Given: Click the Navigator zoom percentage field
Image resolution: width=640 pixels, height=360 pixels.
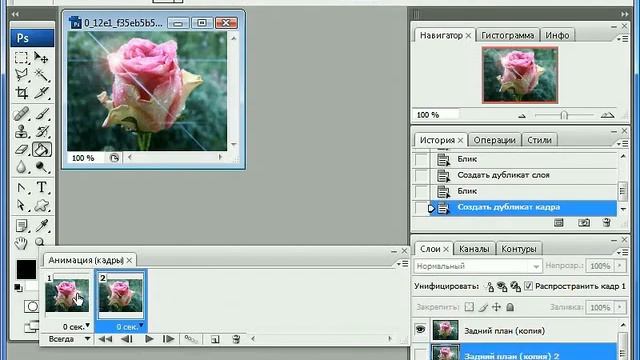Looking at the screenshot, I should coord(436,115).
